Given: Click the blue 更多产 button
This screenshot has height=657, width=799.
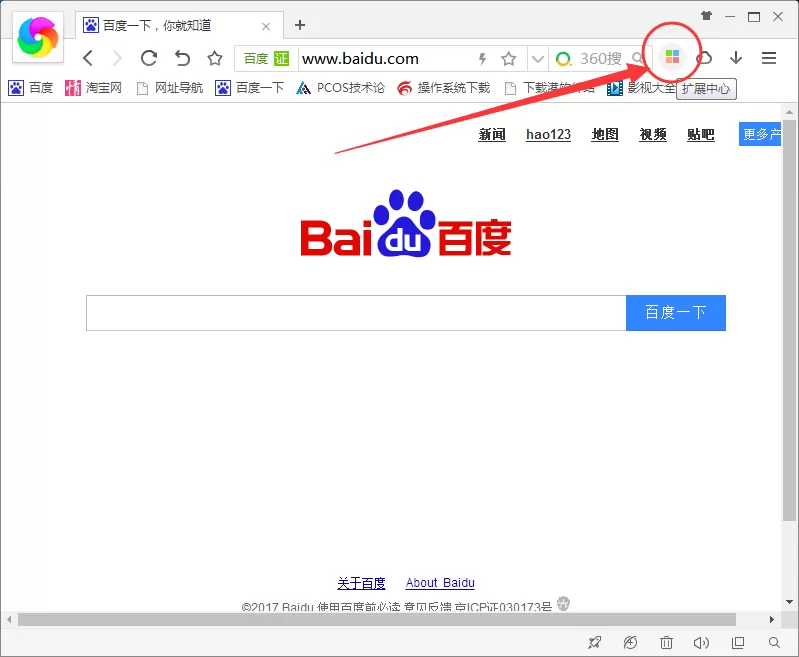Looking at the screenshot, I should [x=760, y=134].
